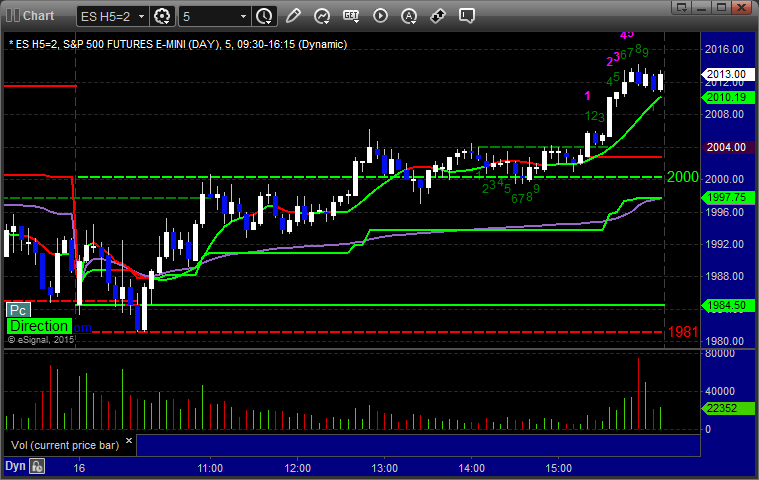Open the window options dropdown button
Screen dimensions: 759x480
click(x=682, y=7)
